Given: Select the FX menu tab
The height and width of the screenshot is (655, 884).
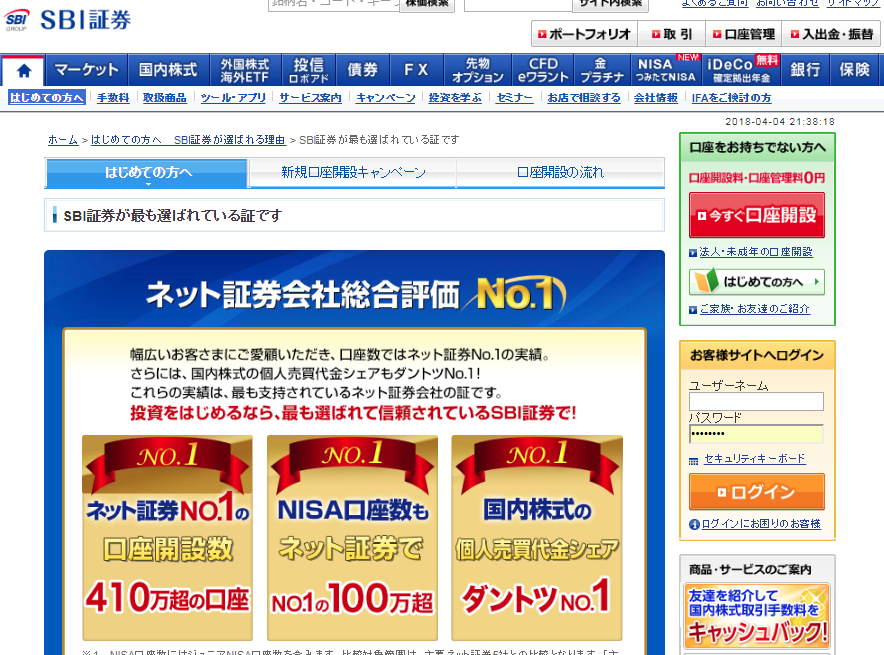Looking at the screenshot, I should click(x=417, y=70).
